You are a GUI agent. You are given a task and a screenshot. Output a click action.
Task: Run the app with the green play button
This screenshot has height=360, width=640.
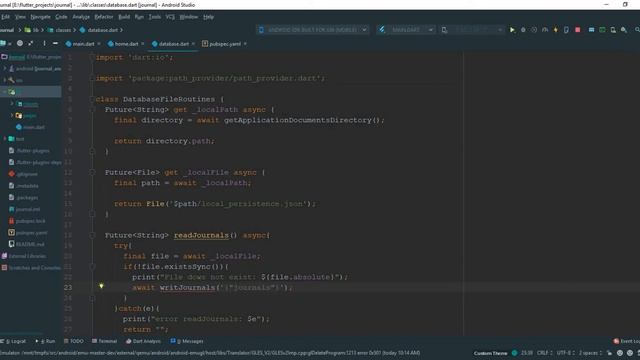pyautogui.click(x=512, y=30)
